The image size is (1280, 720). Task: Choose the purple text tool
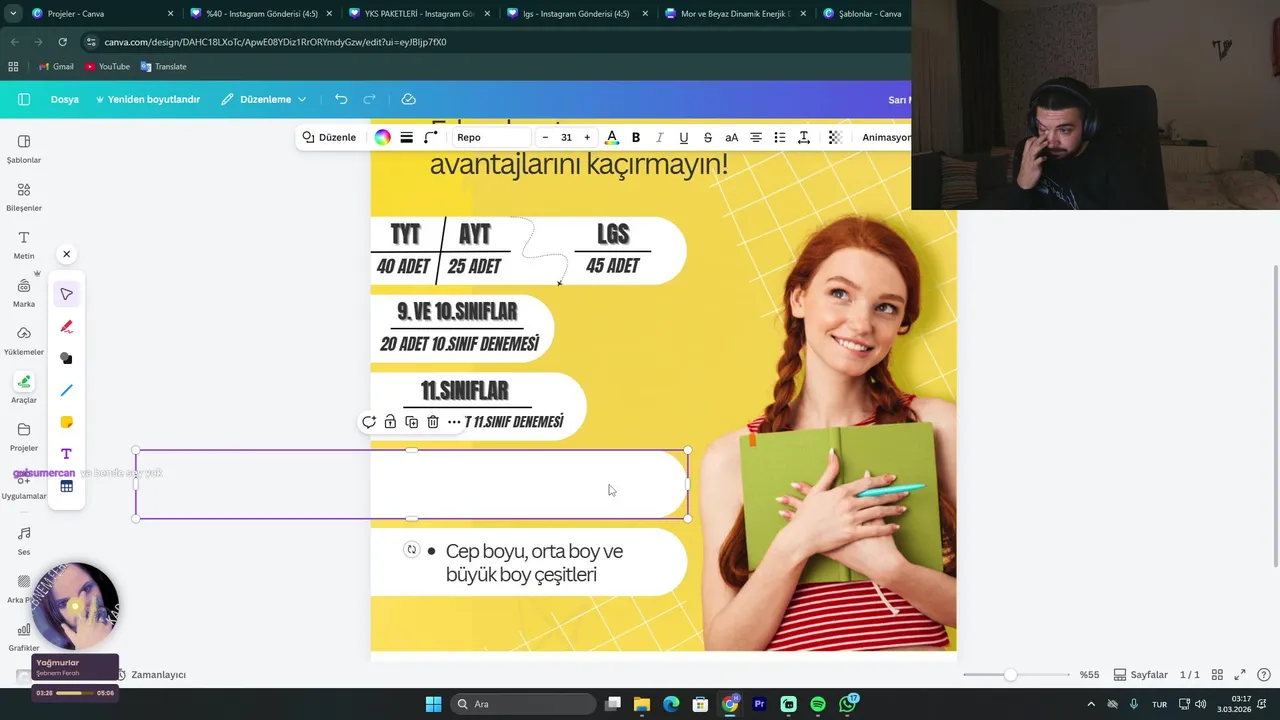click(67, 454)
